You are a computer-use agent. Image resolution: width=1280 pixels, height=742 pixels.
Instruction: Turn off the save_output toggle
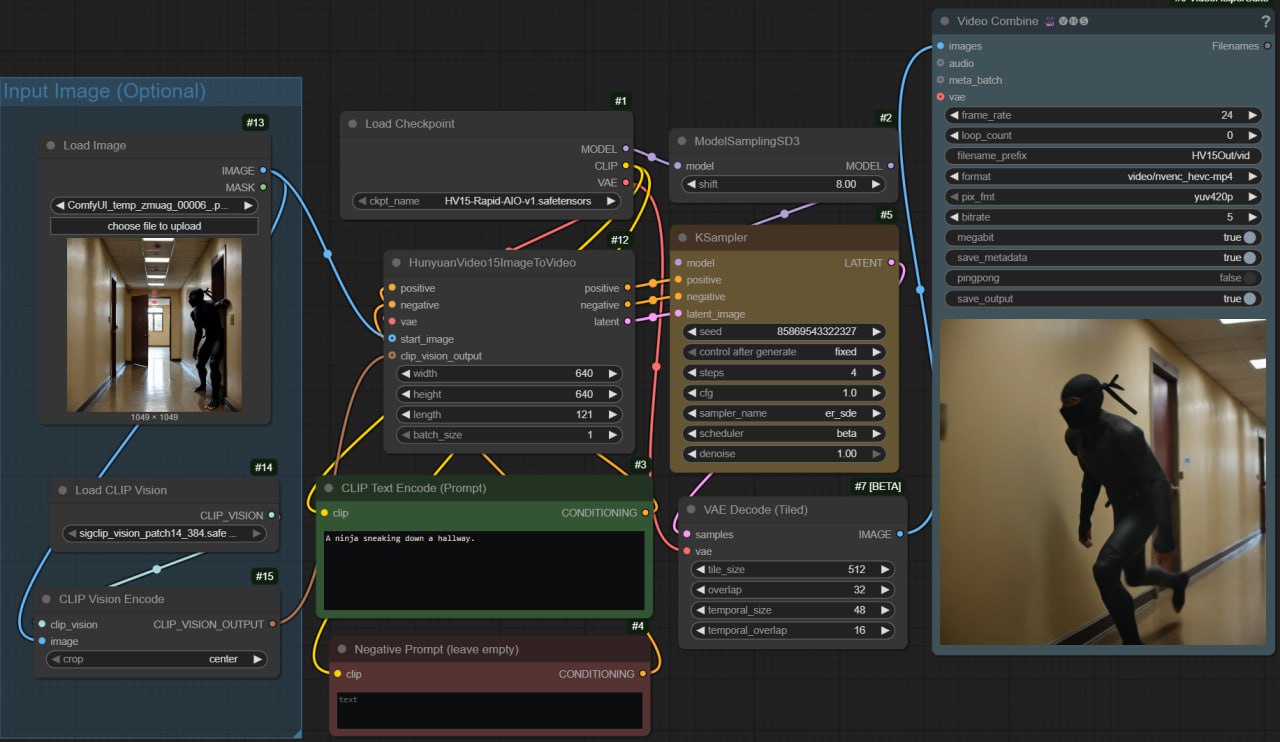pos(1249,299)
